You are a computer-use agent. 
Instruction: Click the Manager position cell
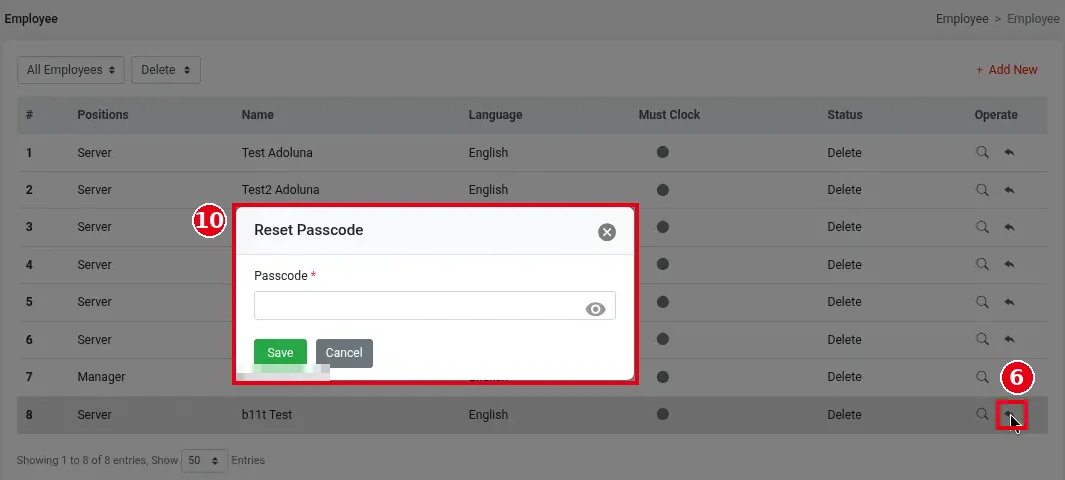pos(101,376)
